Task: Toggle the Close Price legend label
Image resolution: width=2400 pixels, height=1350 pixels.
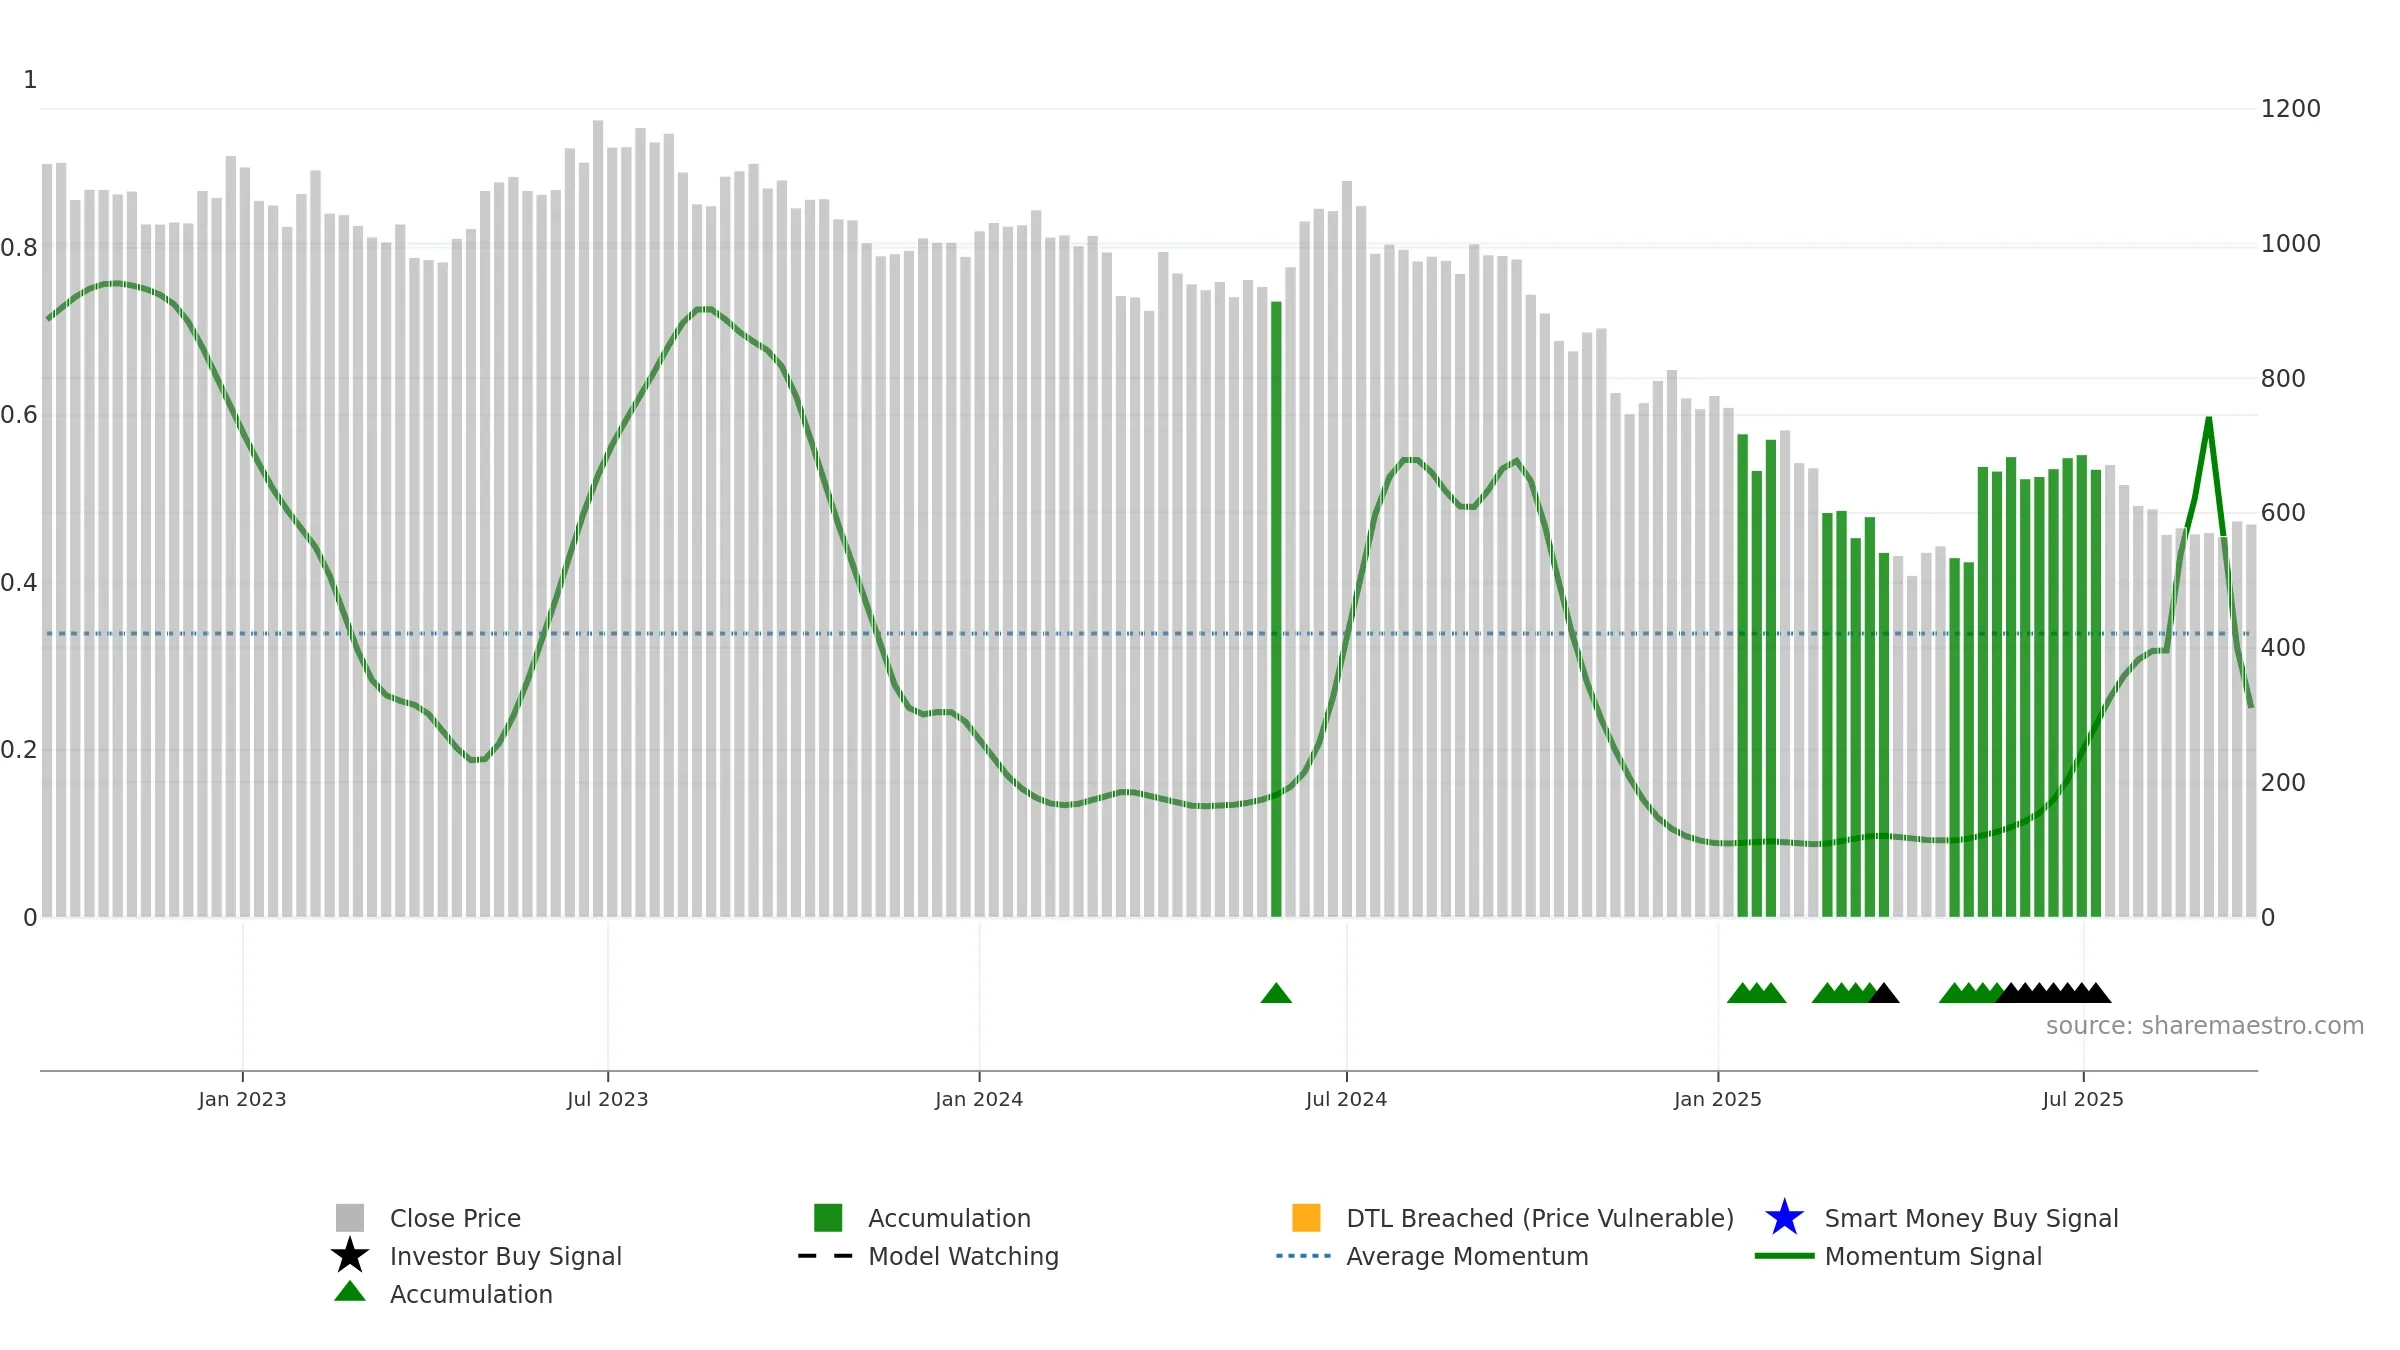Action: [455, 1218]
